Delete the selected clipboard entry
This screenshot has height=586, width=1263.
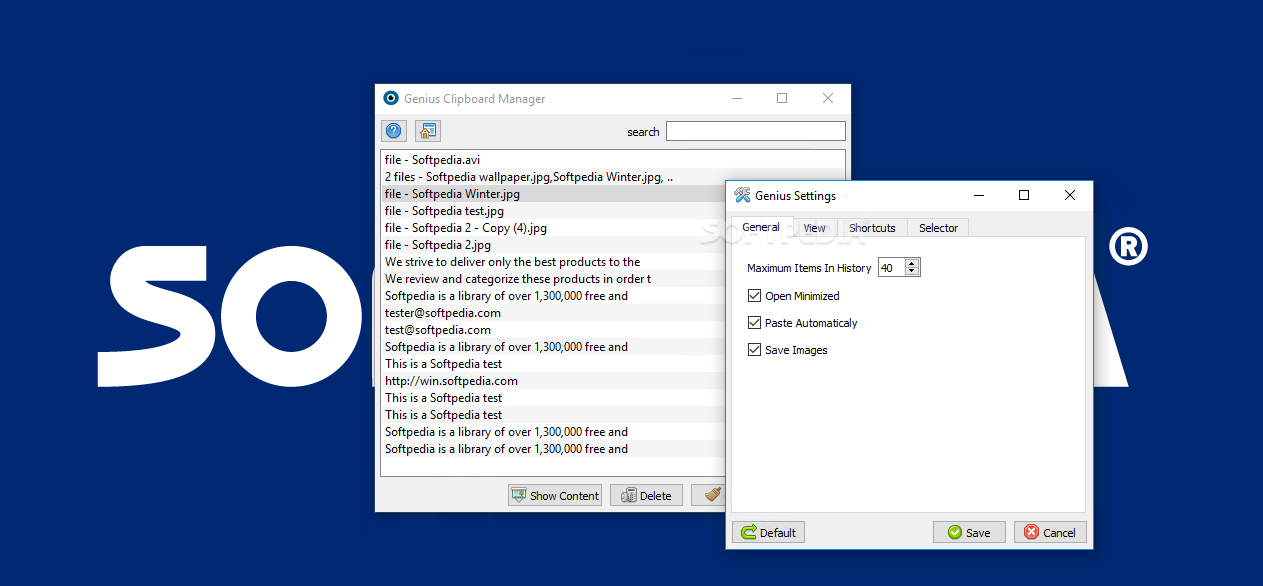(647, 495)
